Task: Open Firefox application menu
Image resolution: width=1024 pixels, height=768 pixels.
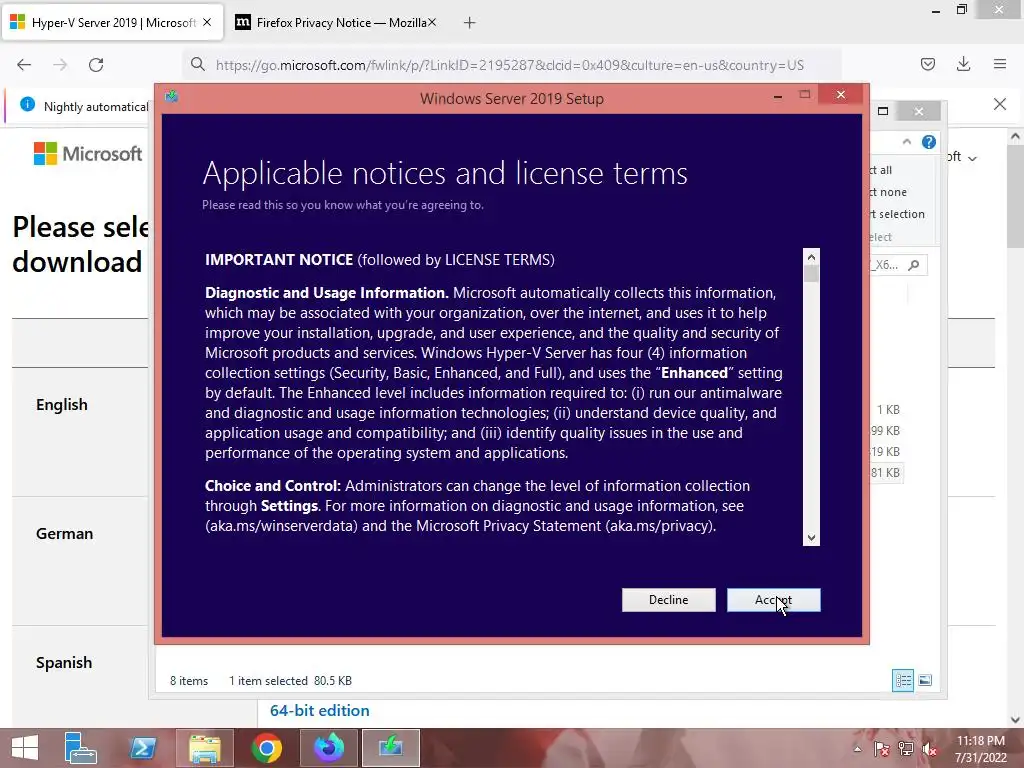Action: point(999,64)
